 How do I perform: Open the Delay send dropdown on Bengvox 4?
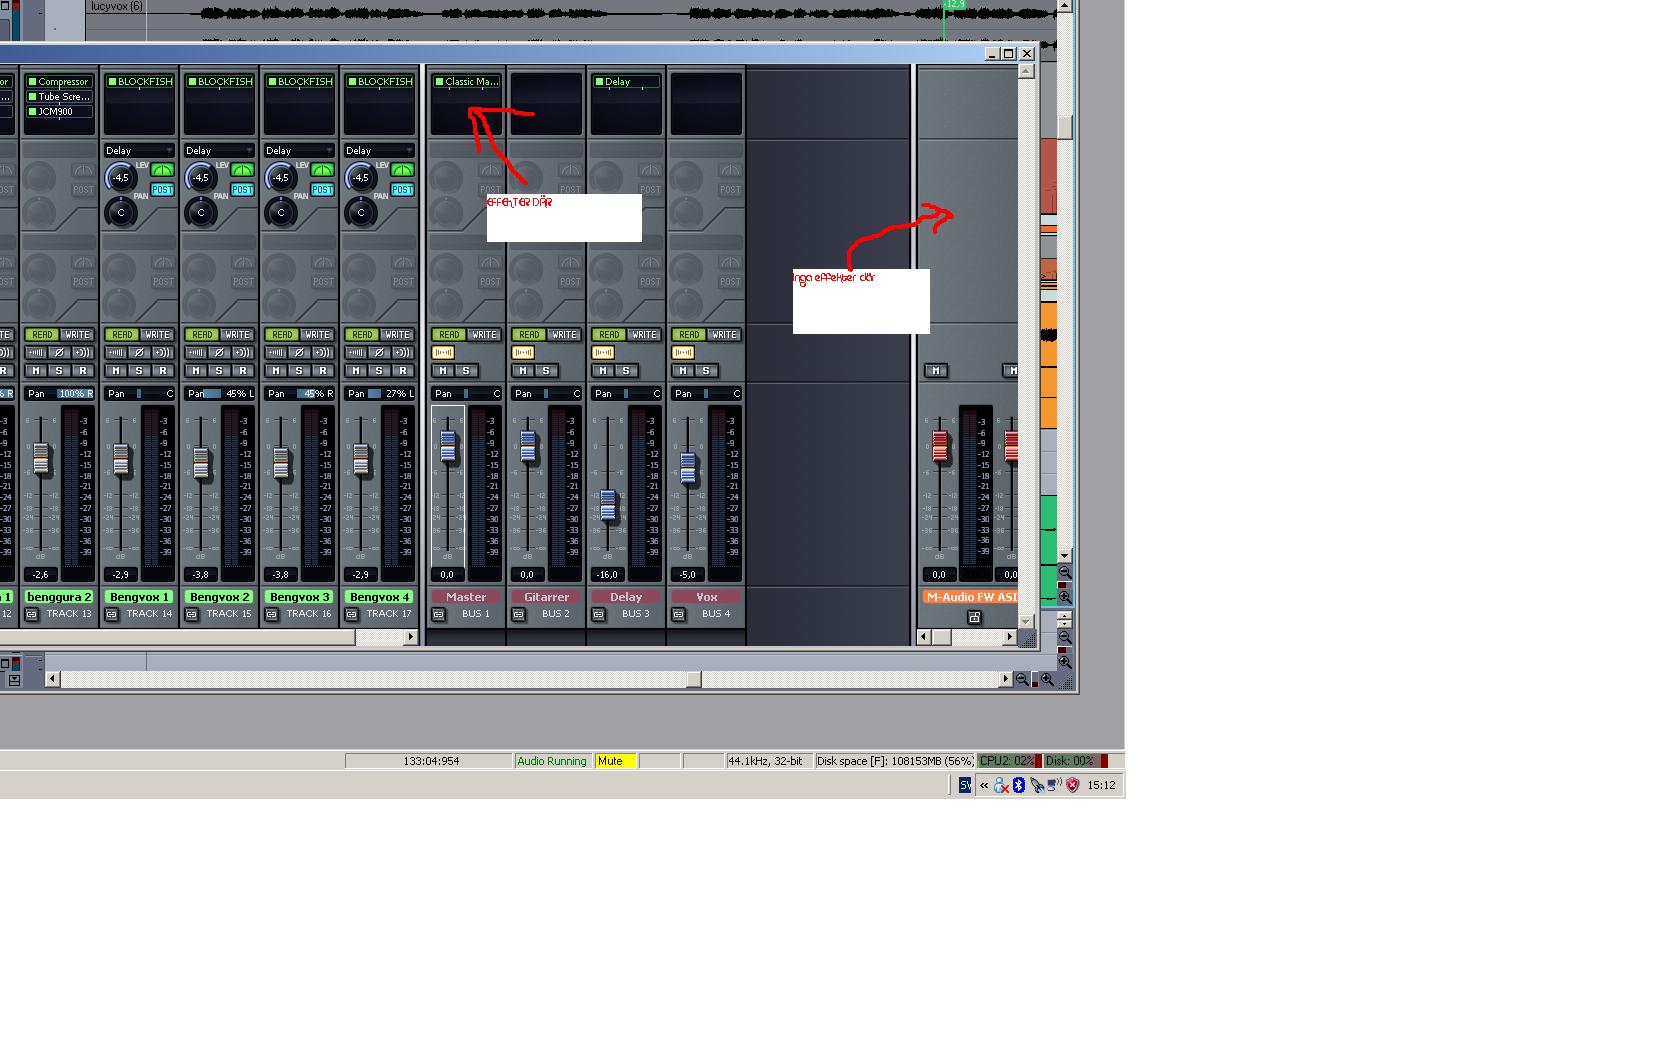tap(380, 150)
